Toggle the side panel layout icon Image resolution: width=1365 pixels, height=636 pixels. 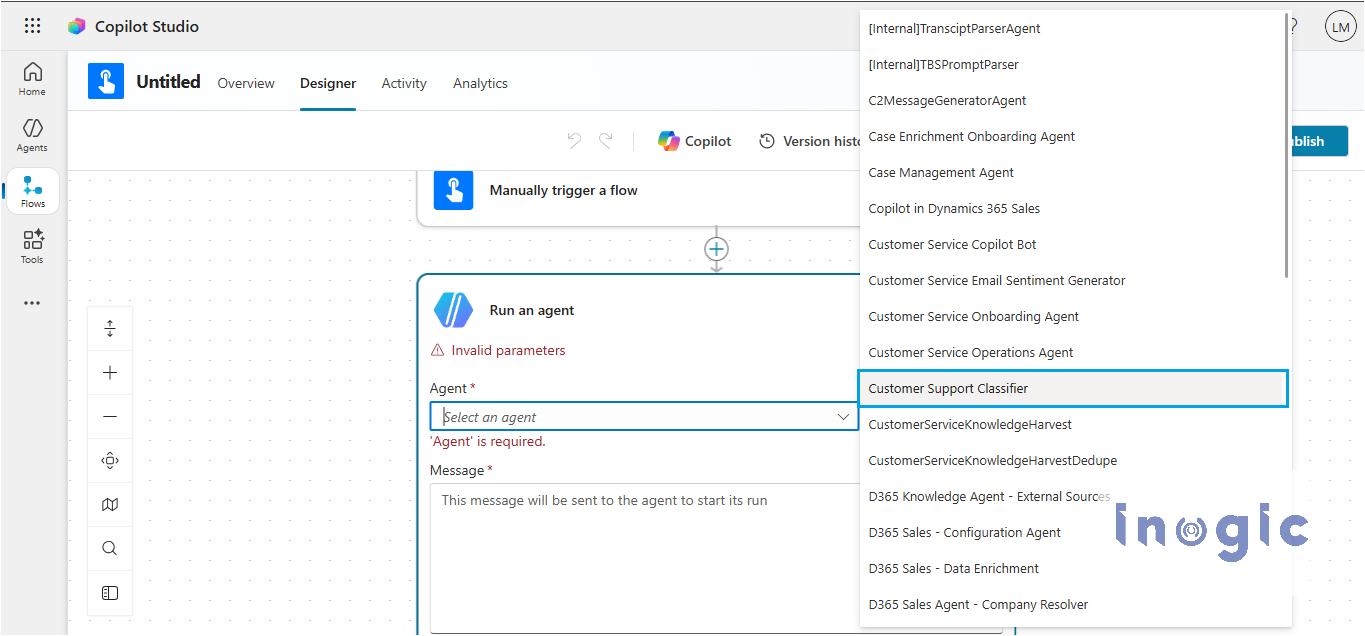click(110, 593)
